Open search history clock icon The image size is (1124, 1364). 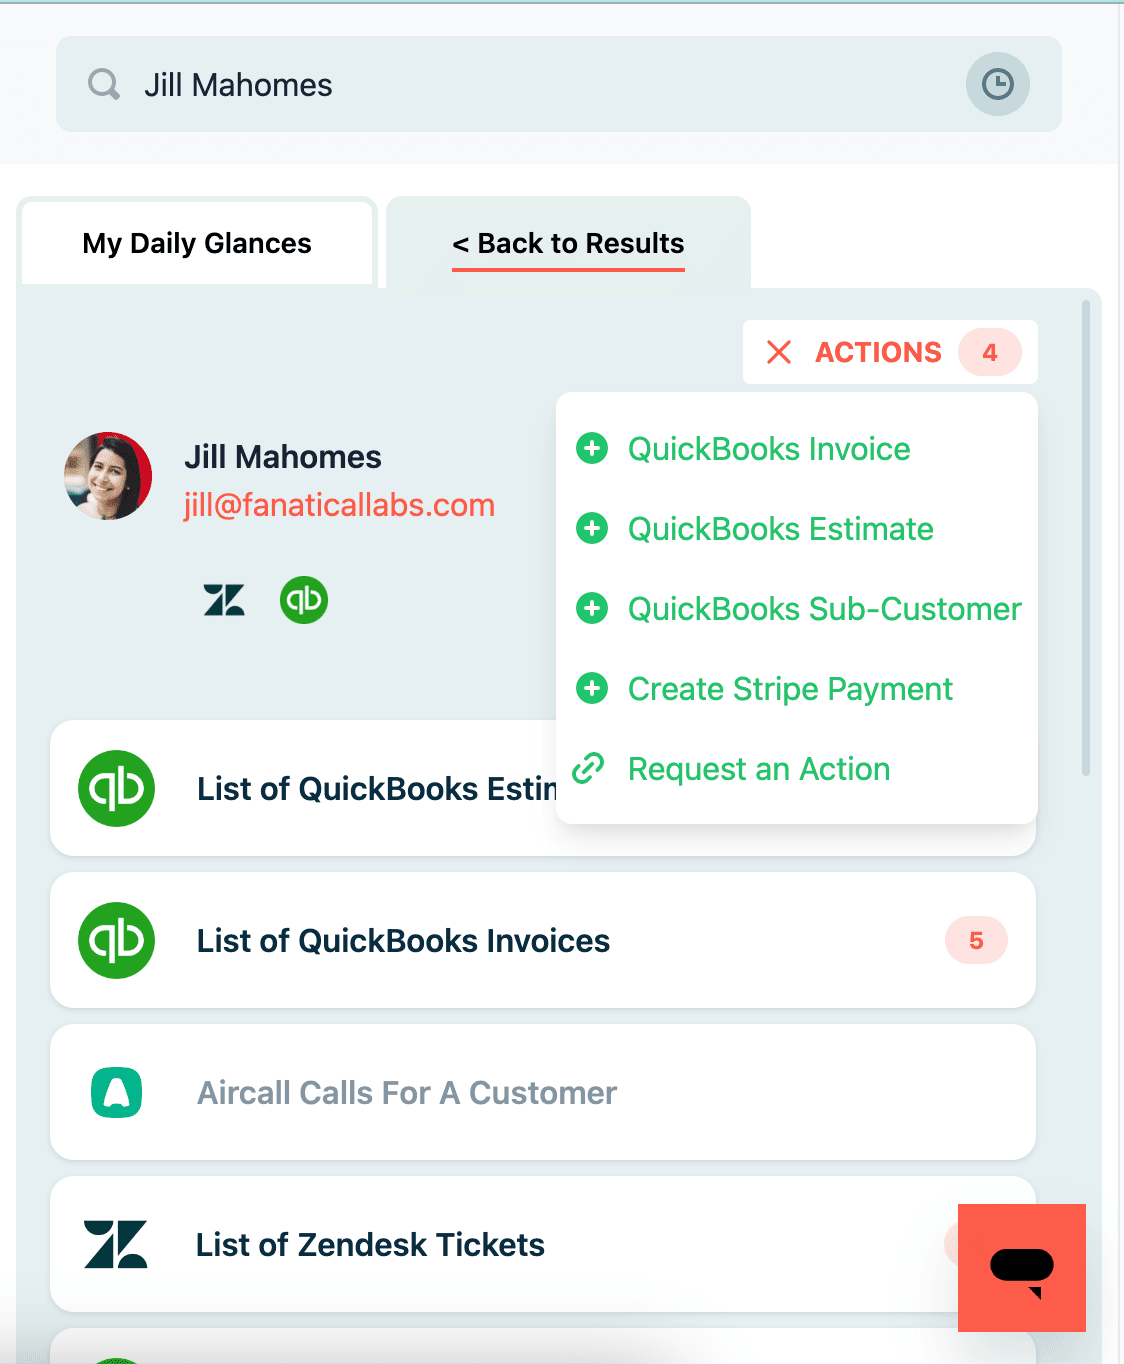pyautogui.click(x=997, y=84)
